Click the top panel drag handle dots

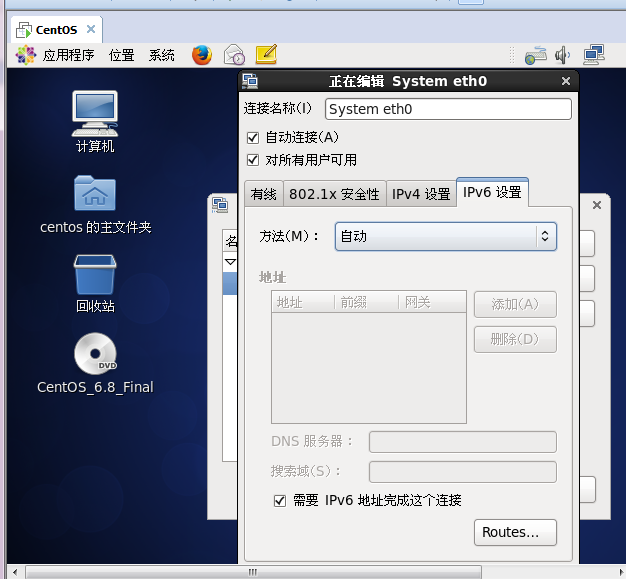512,55
